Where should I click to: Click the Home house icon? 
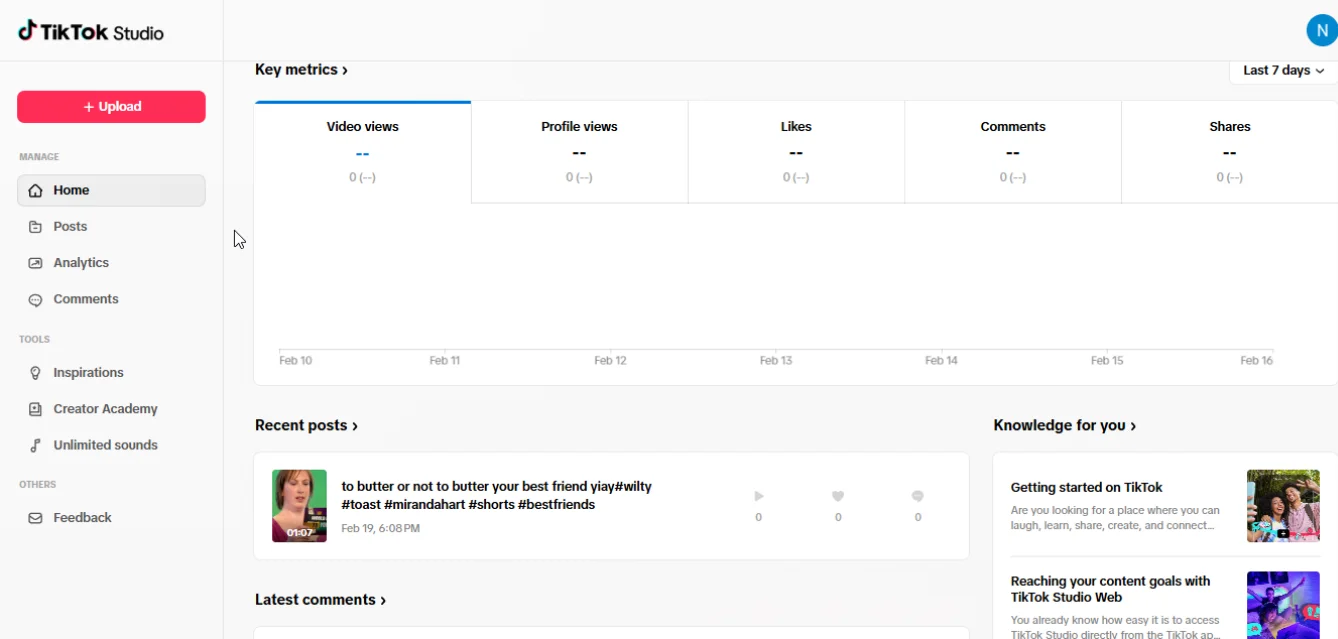tap(35, 190)
